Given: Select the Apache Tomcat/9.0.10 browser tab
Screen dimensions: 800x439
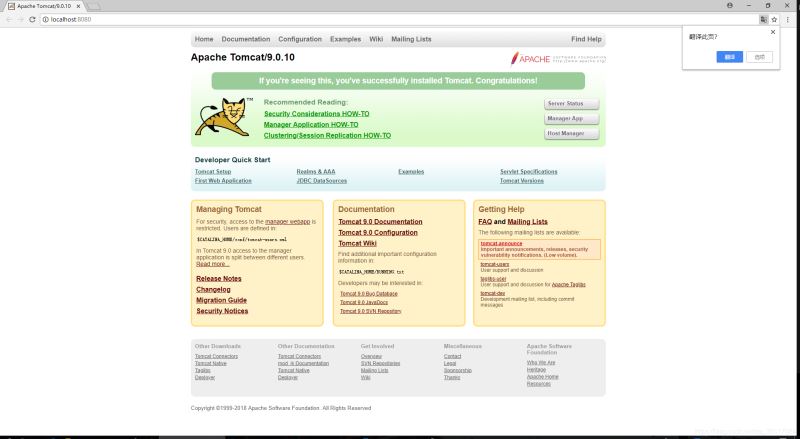Looking at the screenshot, I should pos(44,6).
